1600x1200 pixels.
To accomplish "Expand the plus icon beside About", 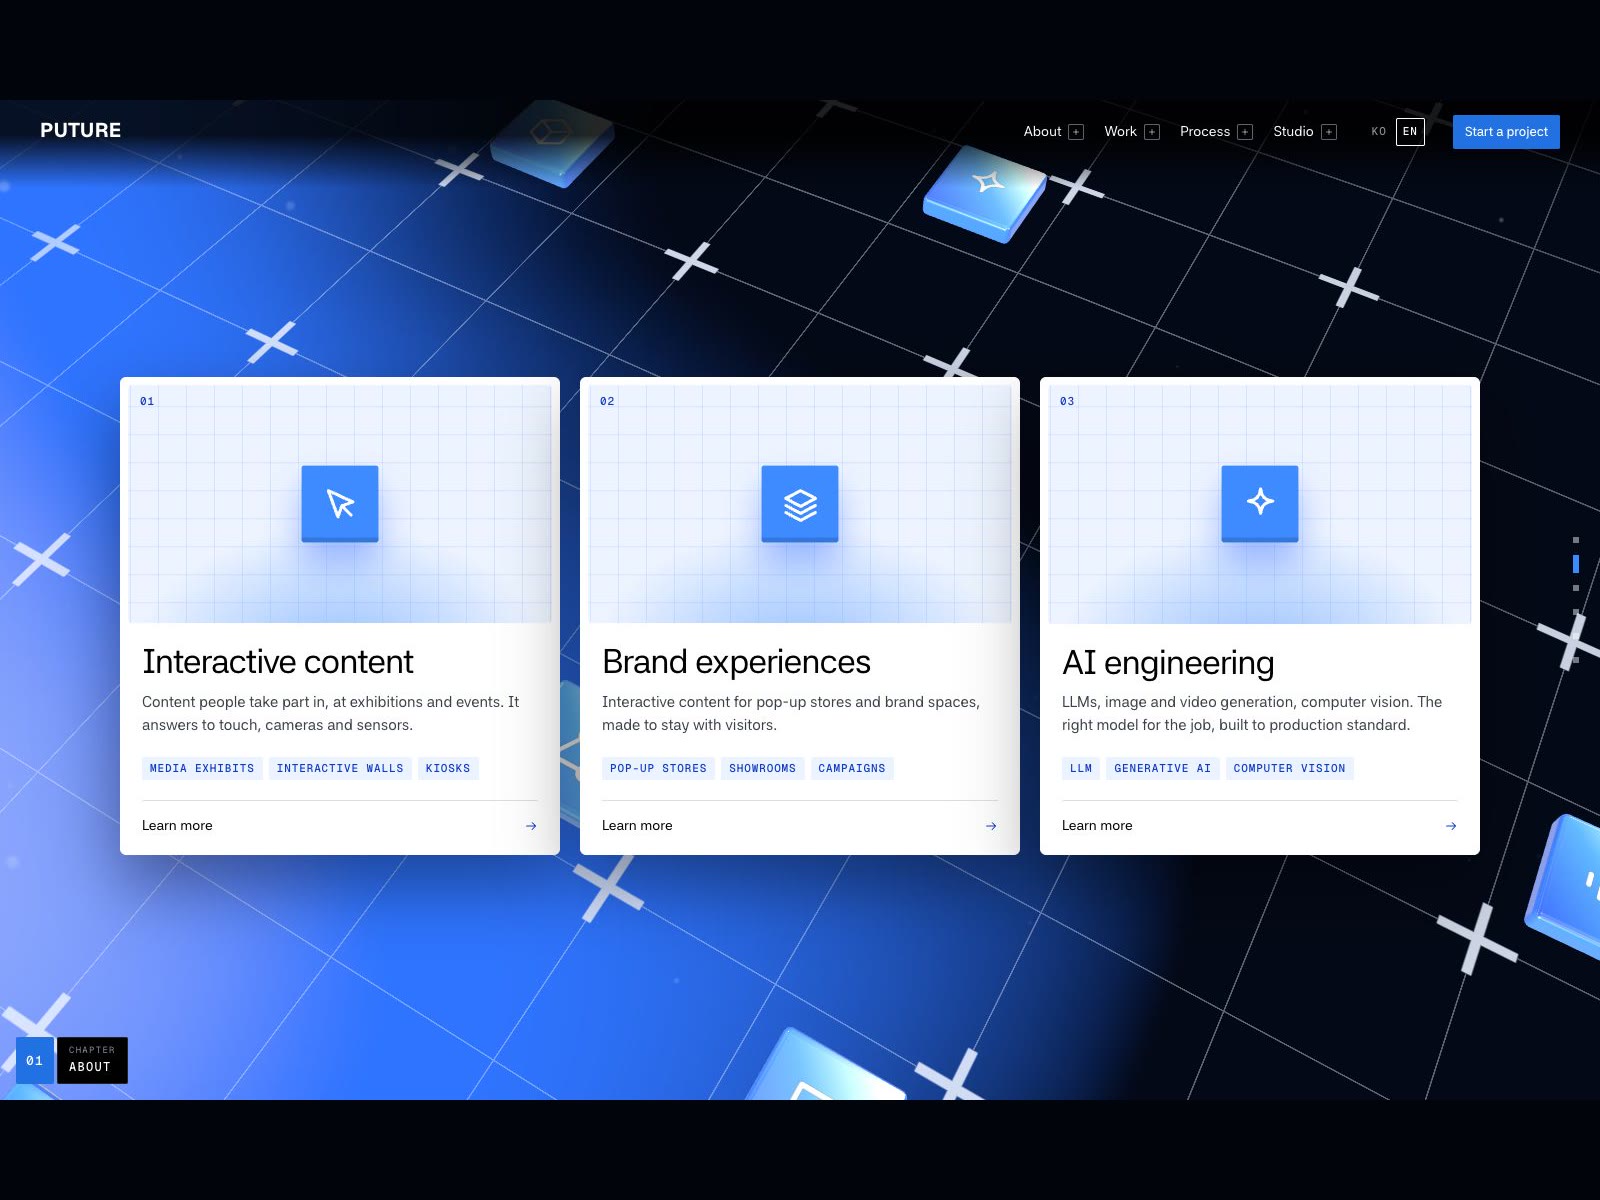I will [x=1076, y=132].
